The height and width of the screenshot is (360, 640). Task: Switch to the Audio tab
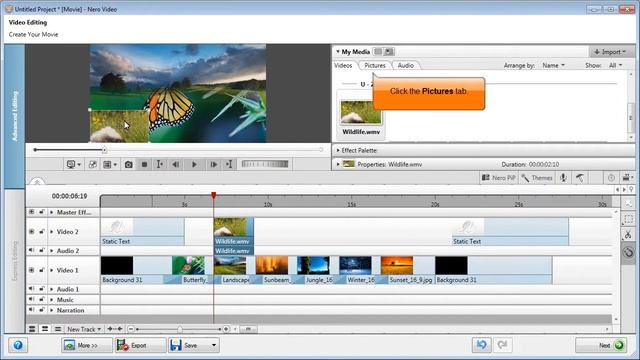click(x=406, y=65)
